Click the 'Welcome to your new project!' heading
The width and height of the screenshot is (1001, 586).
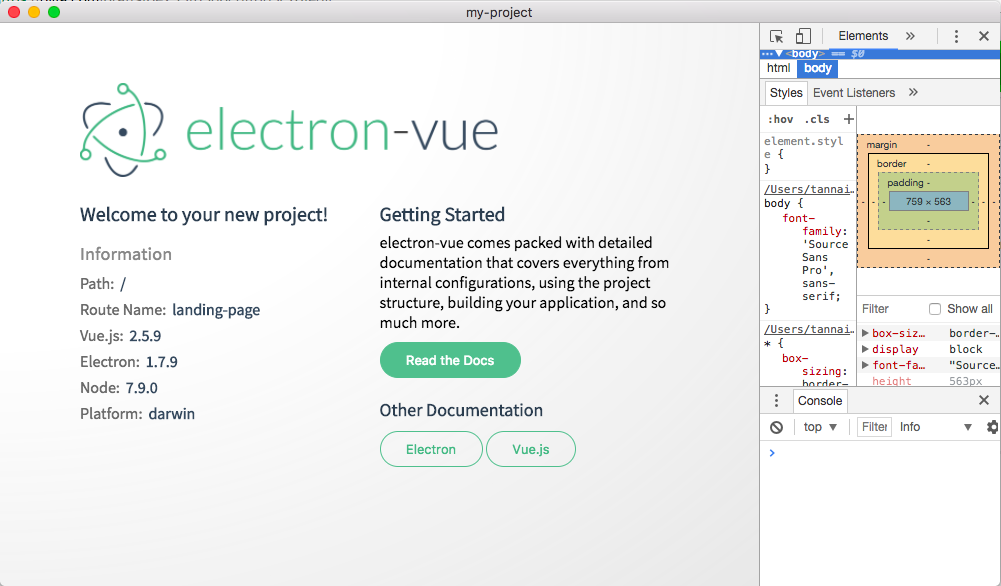click(204, 215)
